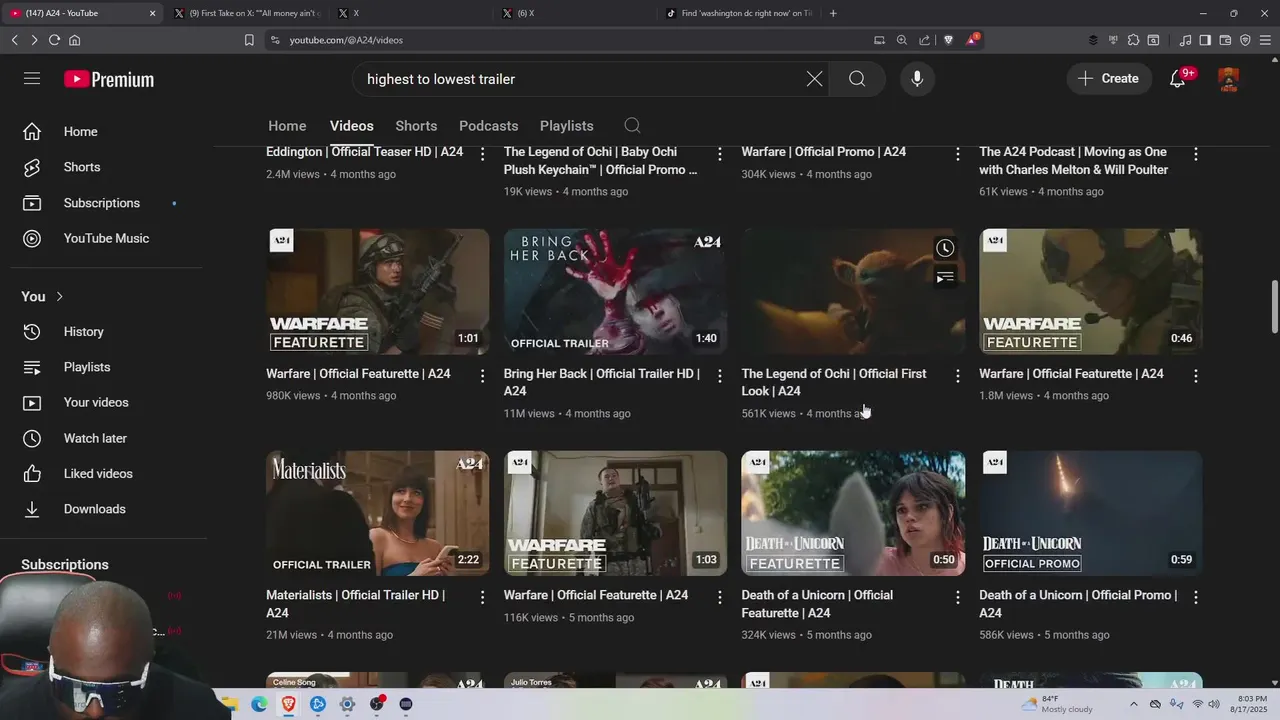Viewport: 1280px width, 720px height.
Task: Open options menu for Legend of Ochi First Look
Action: point(957,376)
